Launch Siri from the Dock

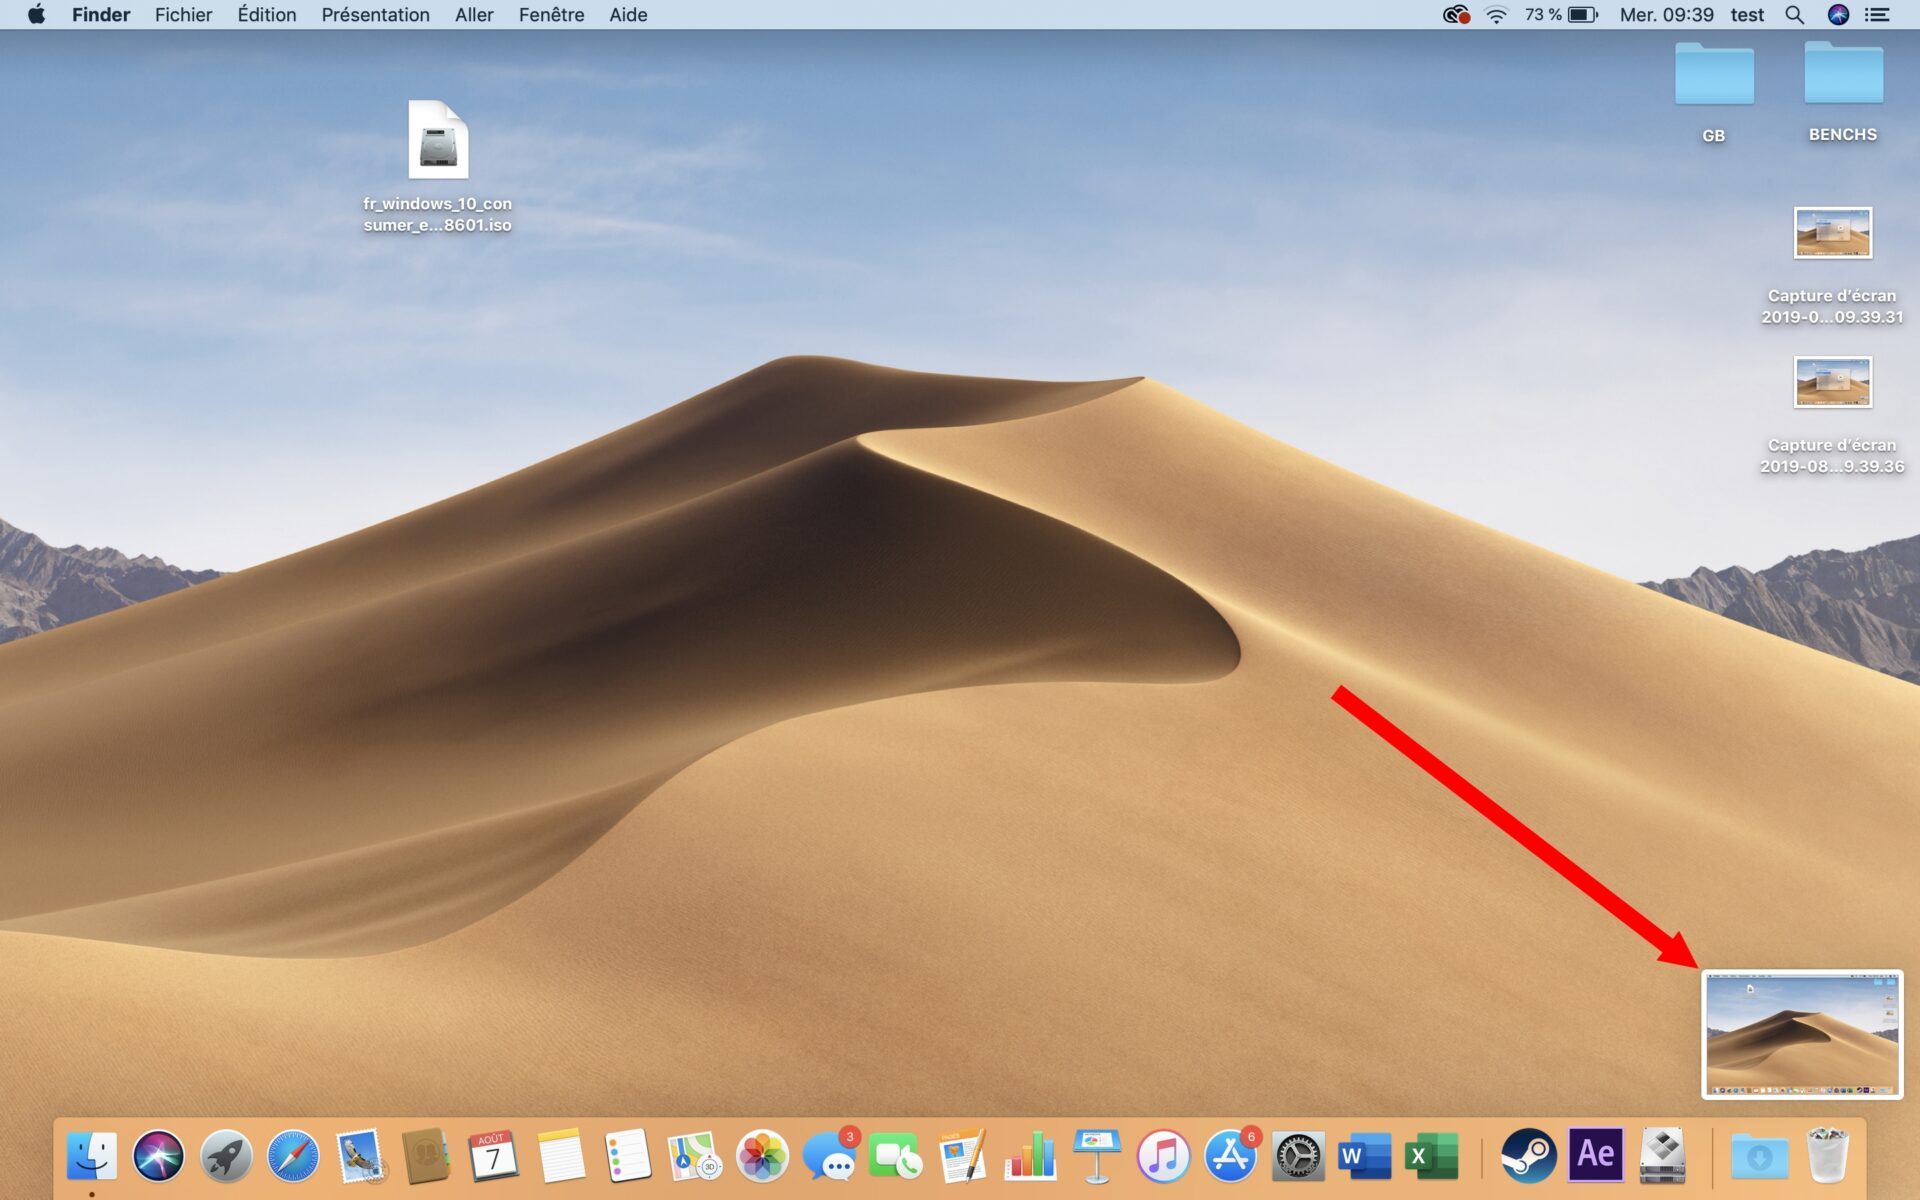(159, 1157)
